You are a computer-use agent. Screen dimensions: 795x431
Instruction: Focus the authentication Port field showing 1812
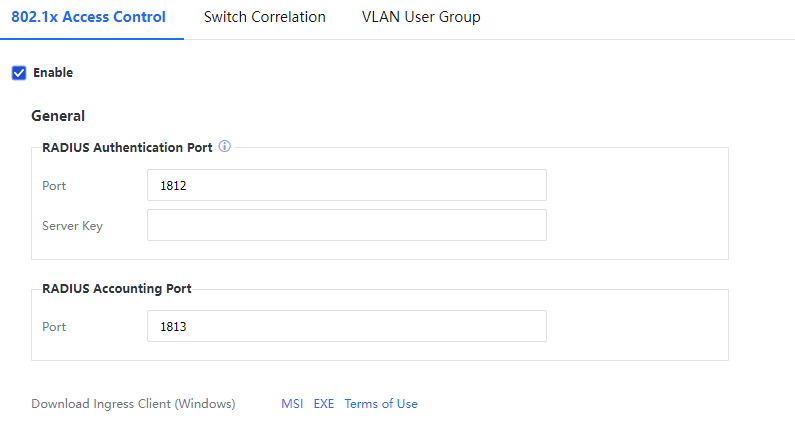click(x=346, y=185)
